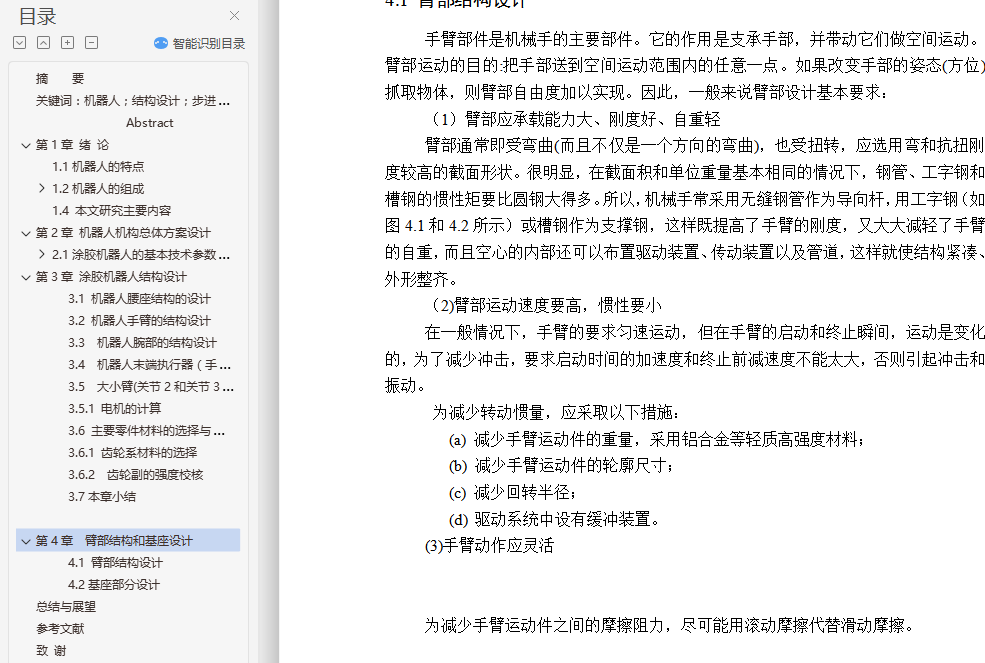
Task: Click 第3章 涂胶机器人结构设计 heading text
Action: tap(111, 277)
